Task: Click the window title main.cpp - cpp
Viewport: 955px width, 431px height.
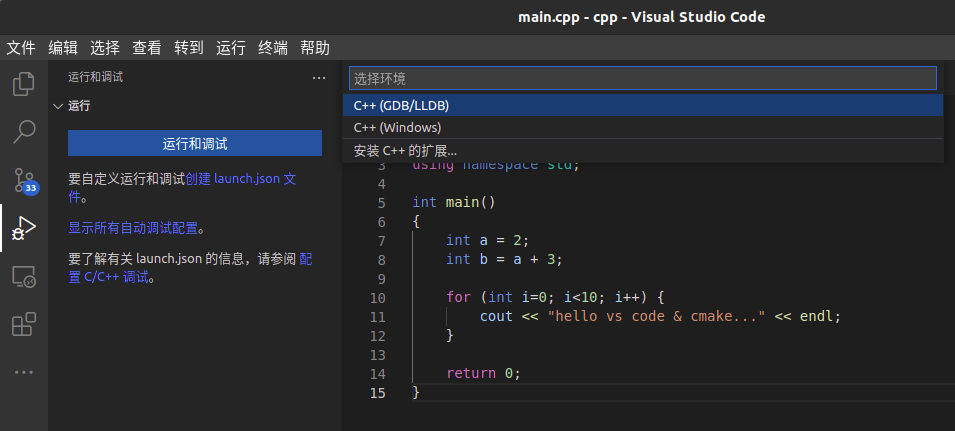Action: point(641,17)
